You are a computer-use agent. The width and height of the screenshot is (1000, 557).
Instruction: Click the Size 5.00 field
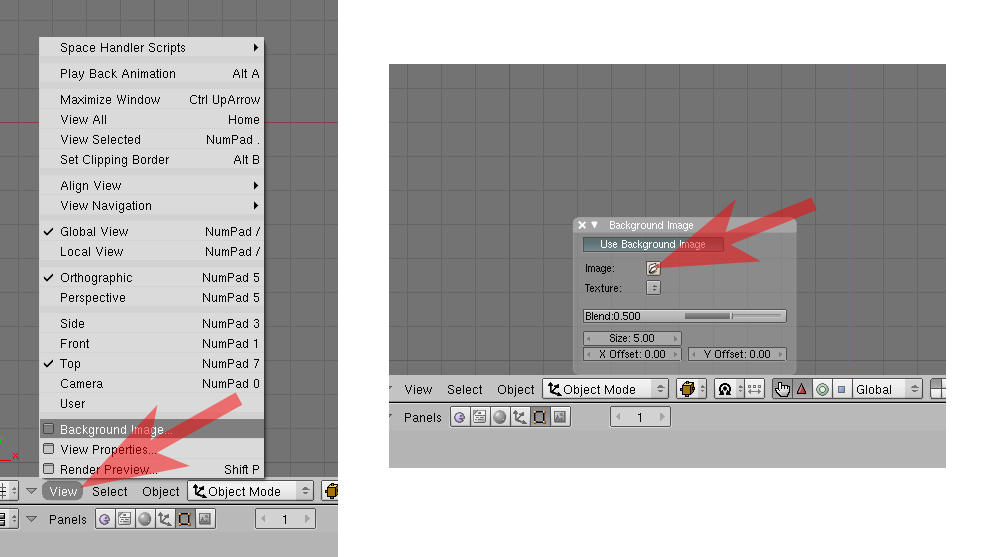pos(632,338)
